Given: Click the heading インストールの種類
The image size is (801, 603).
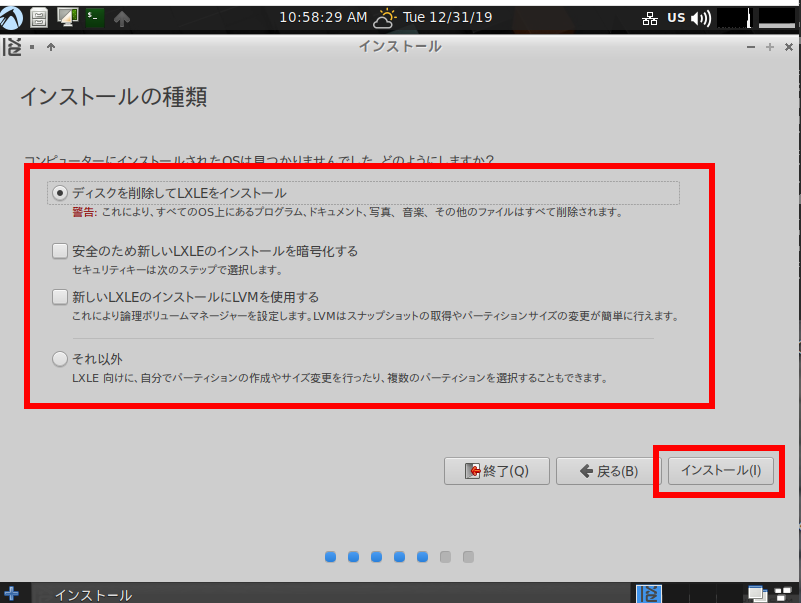Looking at the screenshot, I should pos(113,97).
